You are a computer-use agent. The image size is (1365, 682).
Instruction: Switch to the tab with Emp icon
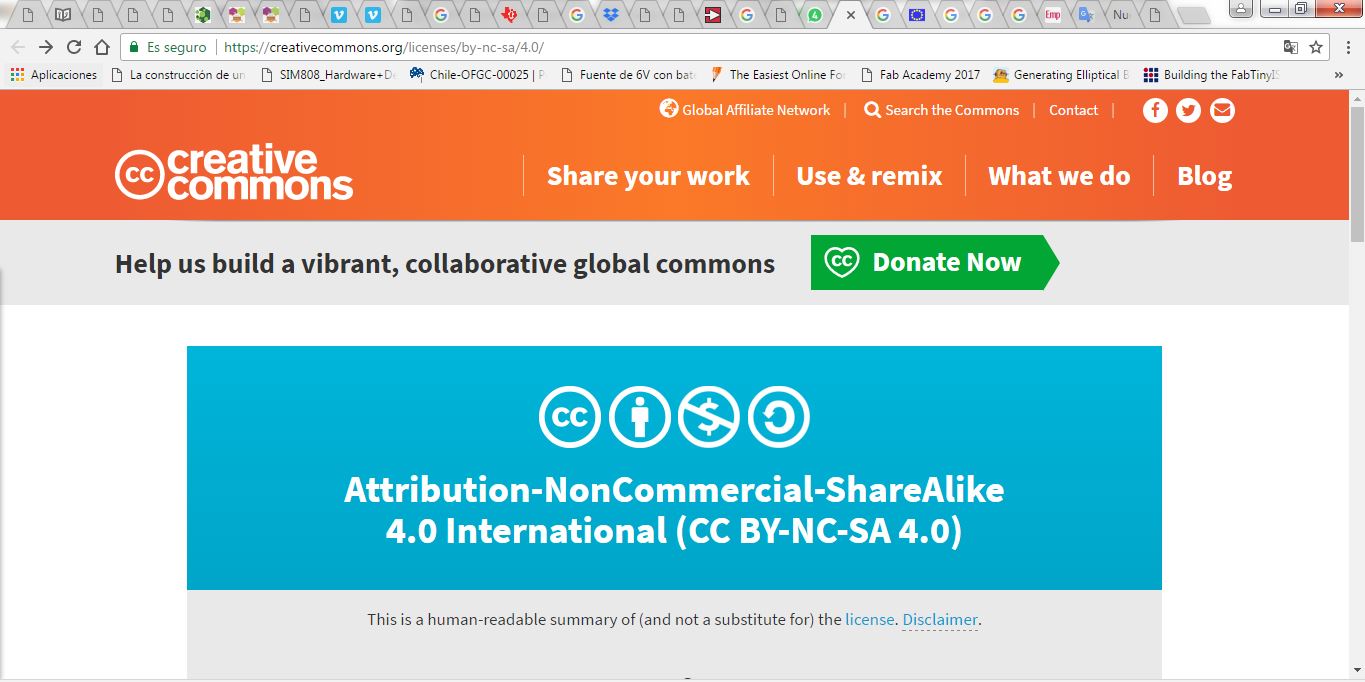(x=1052, y=15)
